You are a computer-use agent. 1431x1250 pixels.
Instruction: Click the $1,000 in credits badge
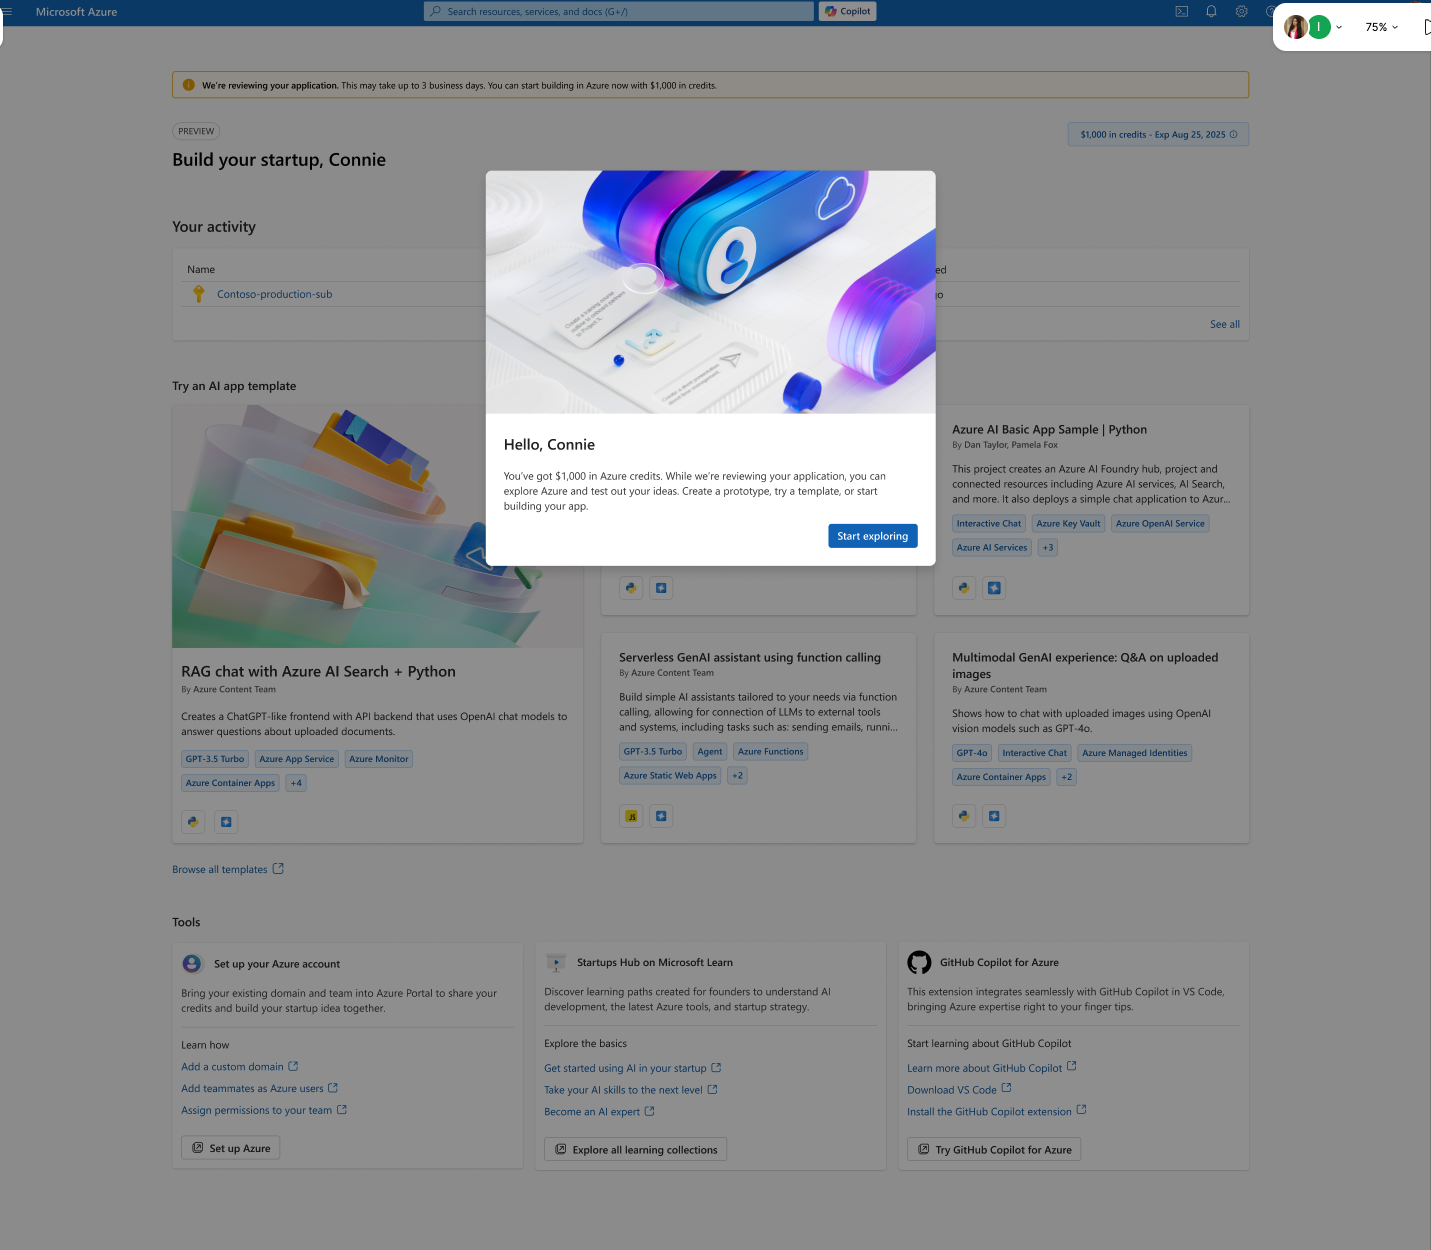tap(1158, 135)
